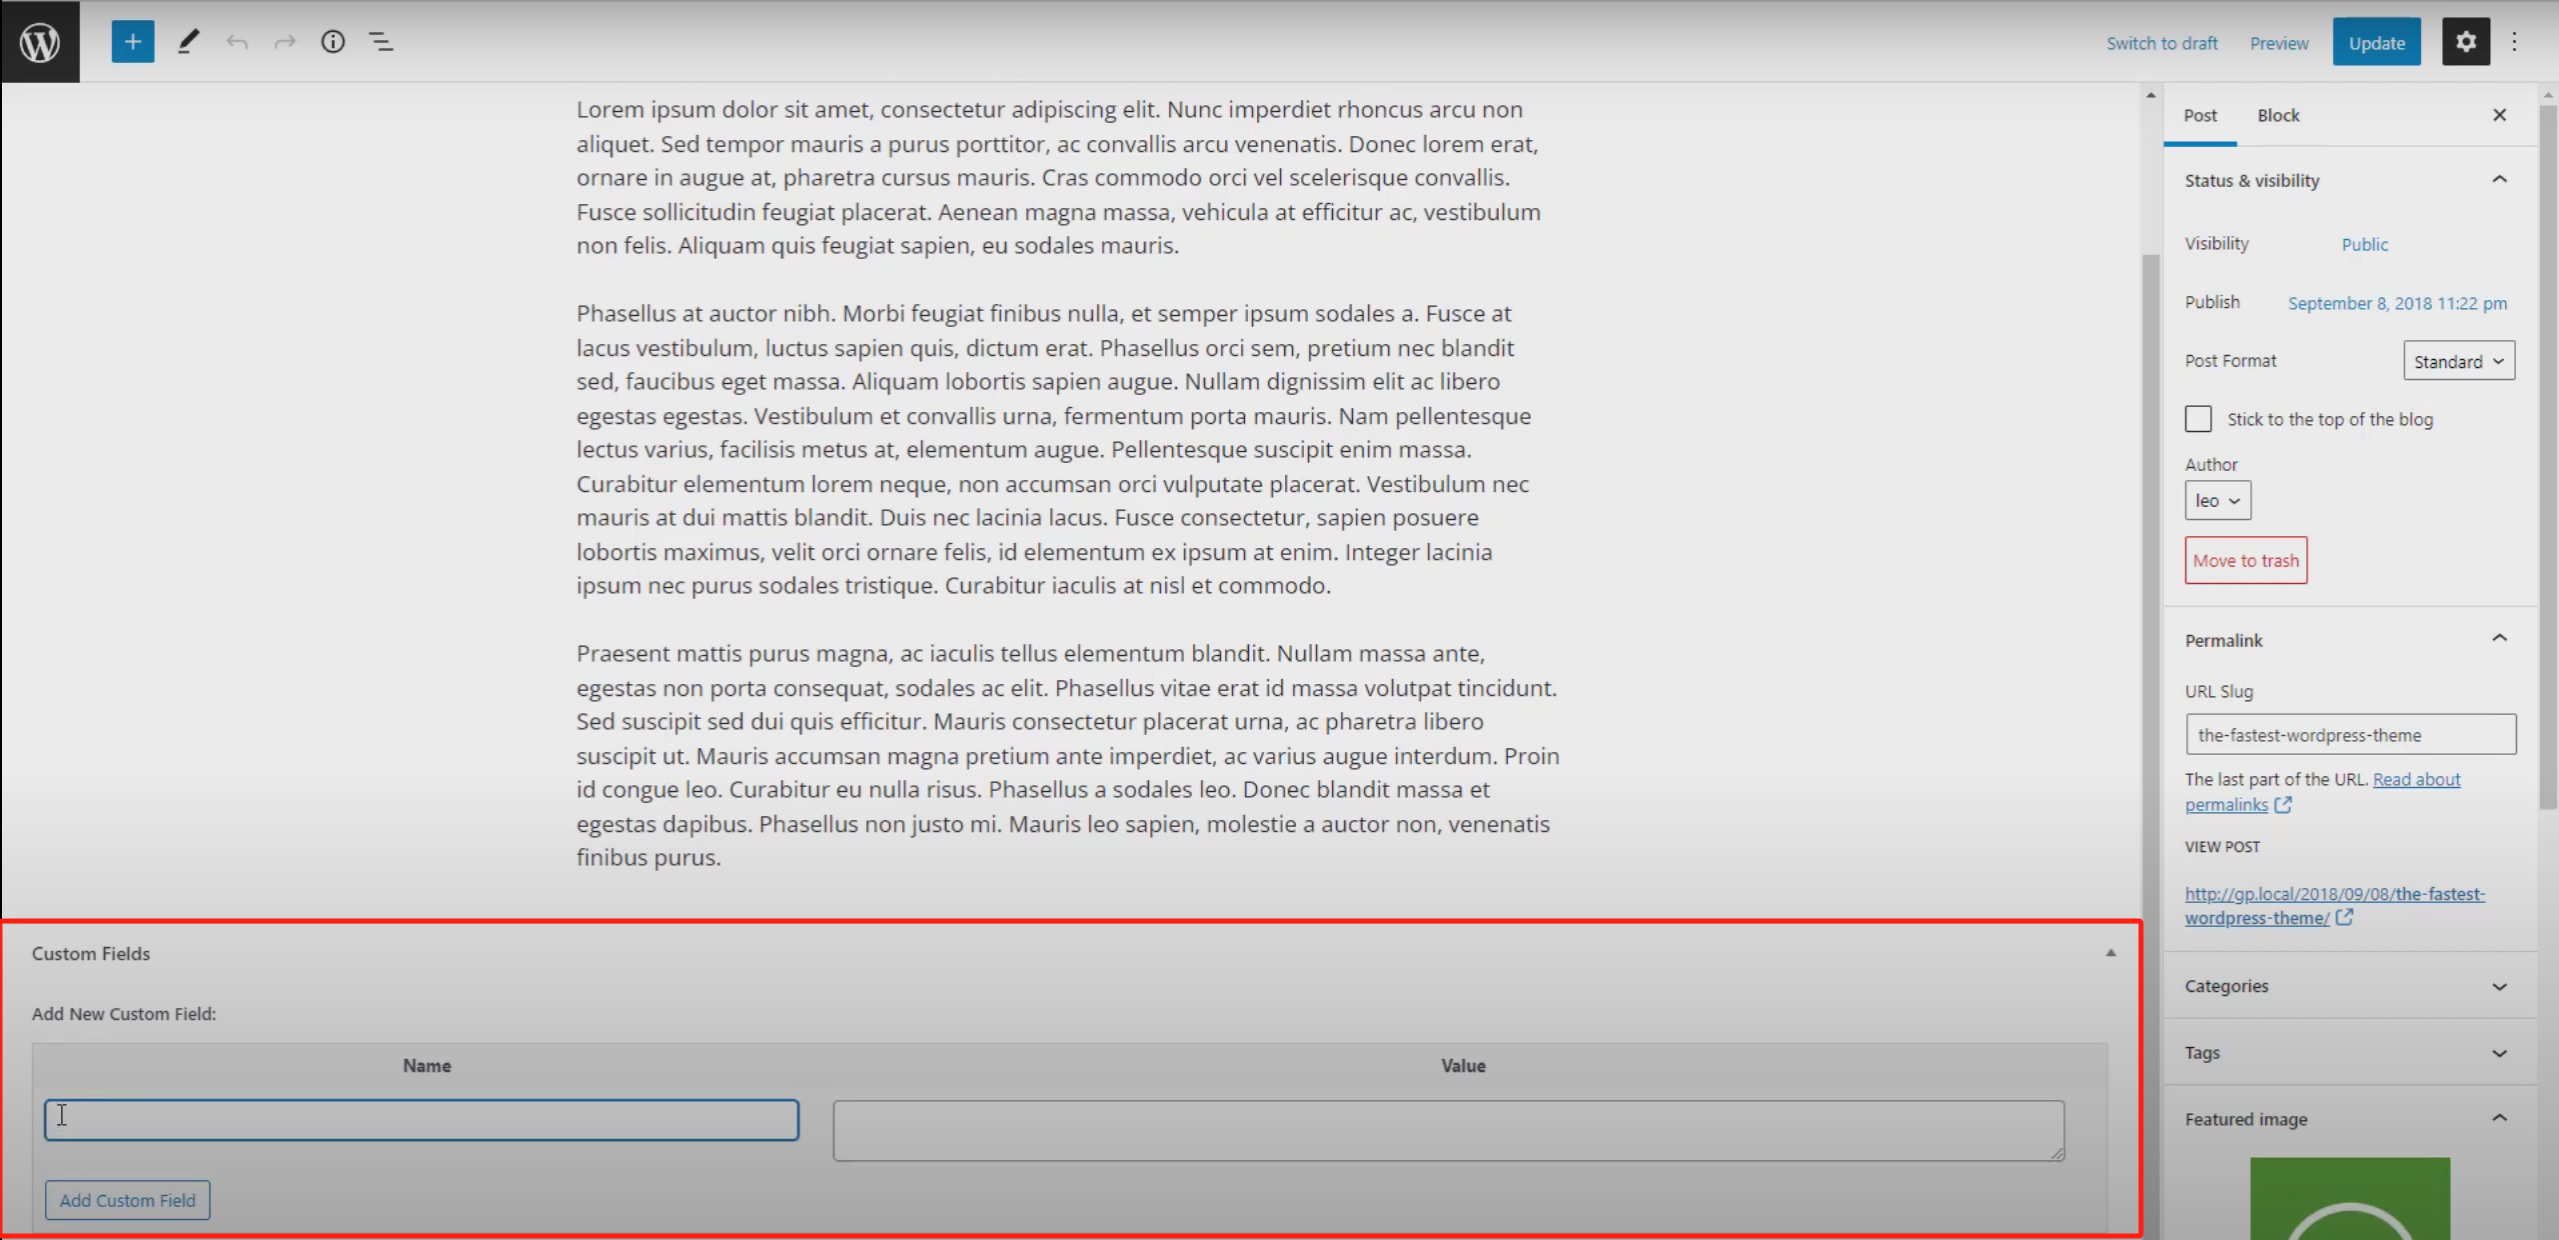Open the editor settings gear

(x=2466, y=41)
